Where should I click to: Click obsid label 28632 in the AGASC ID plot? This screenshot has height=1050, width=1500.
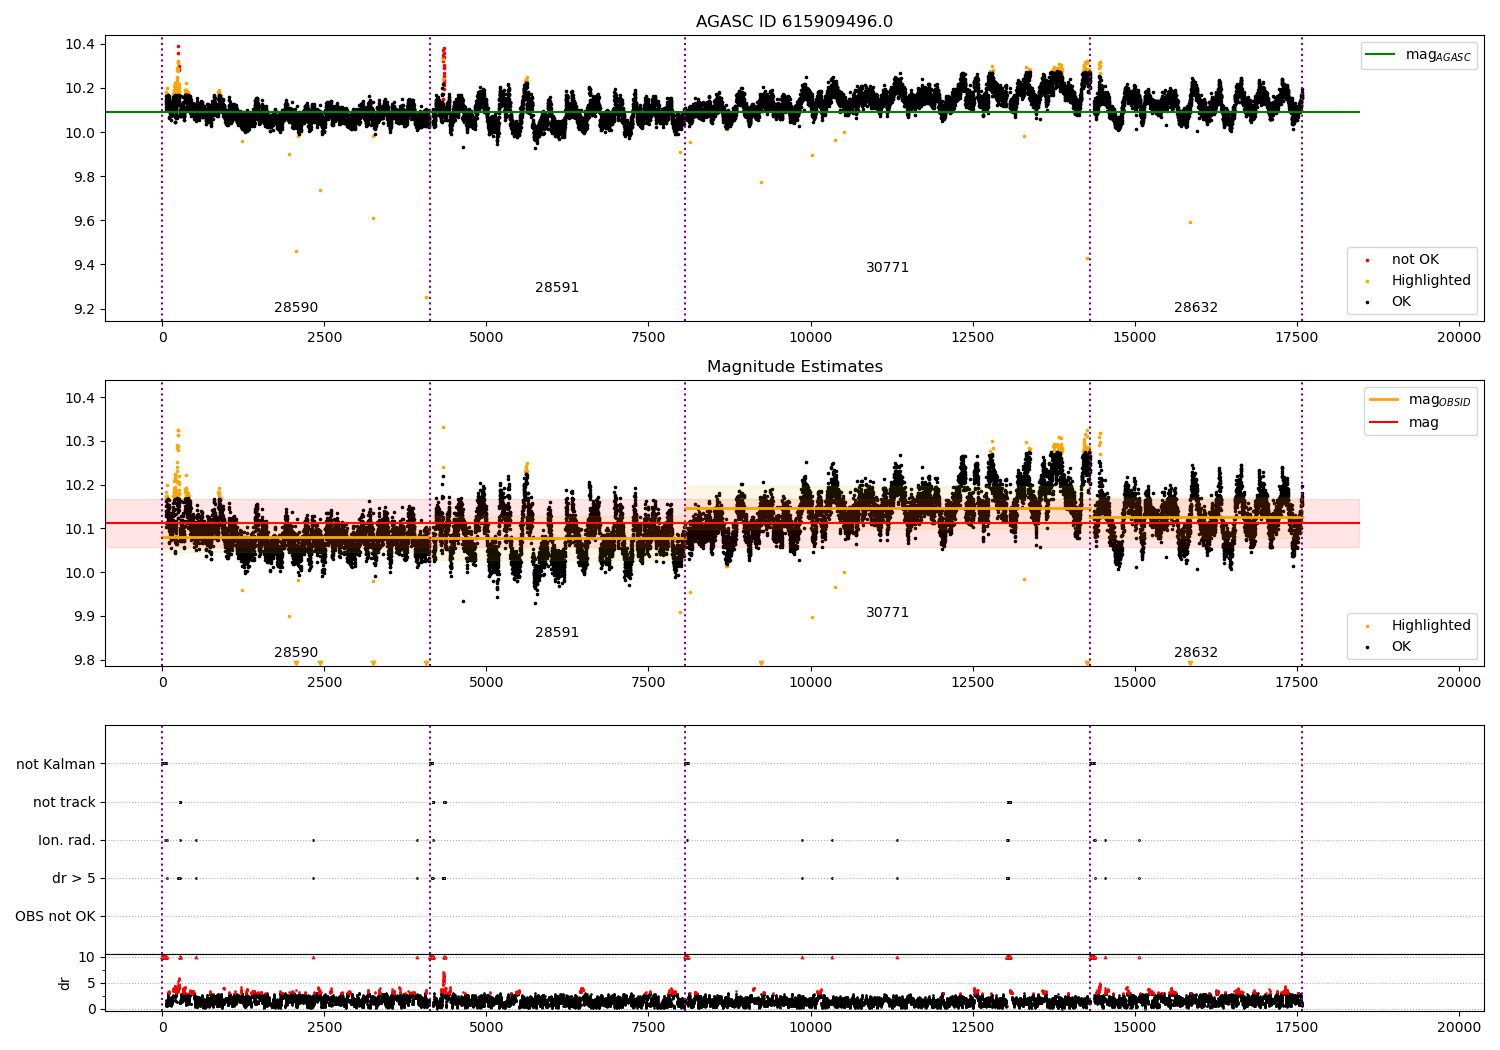pyautogui.click(x=1196, y=308)
